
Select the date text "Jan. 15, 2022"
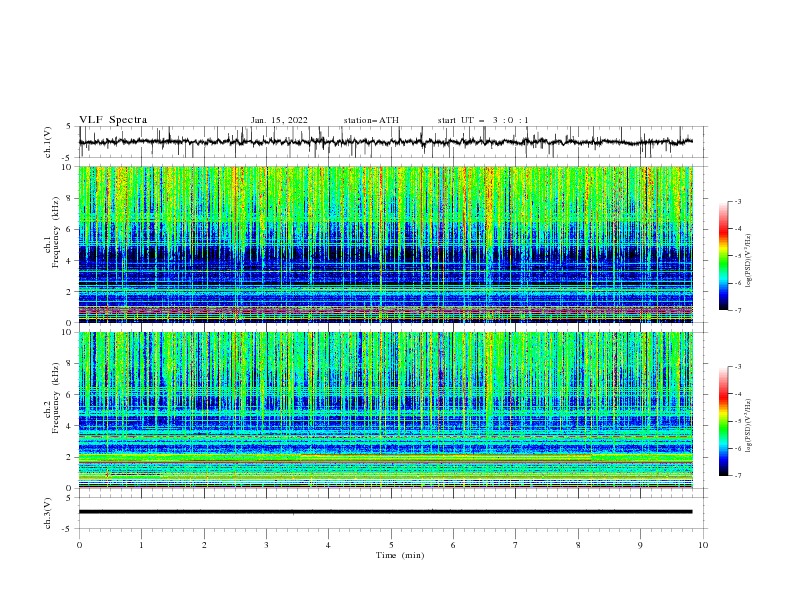[279, 120]
